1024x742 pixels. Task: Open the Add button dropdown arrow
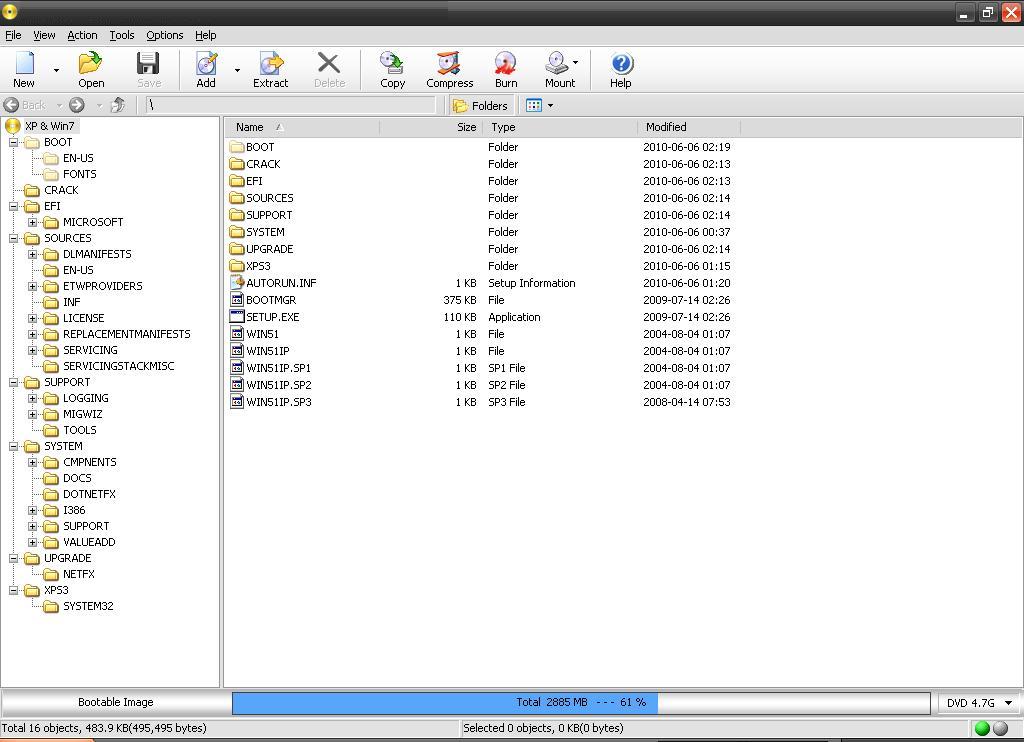(x=237, y=70)
